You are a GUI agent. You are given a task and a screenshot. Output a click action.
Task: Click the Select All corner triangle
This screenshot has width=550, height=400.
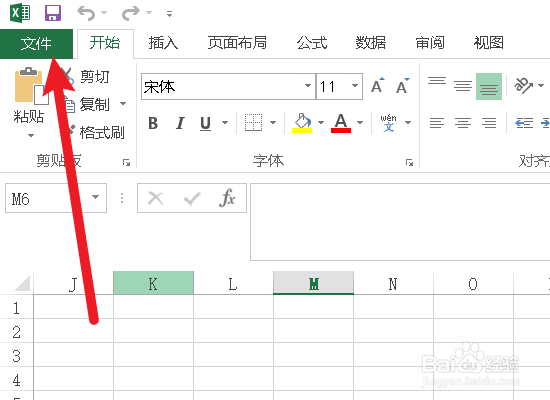(x=23, y=283)
